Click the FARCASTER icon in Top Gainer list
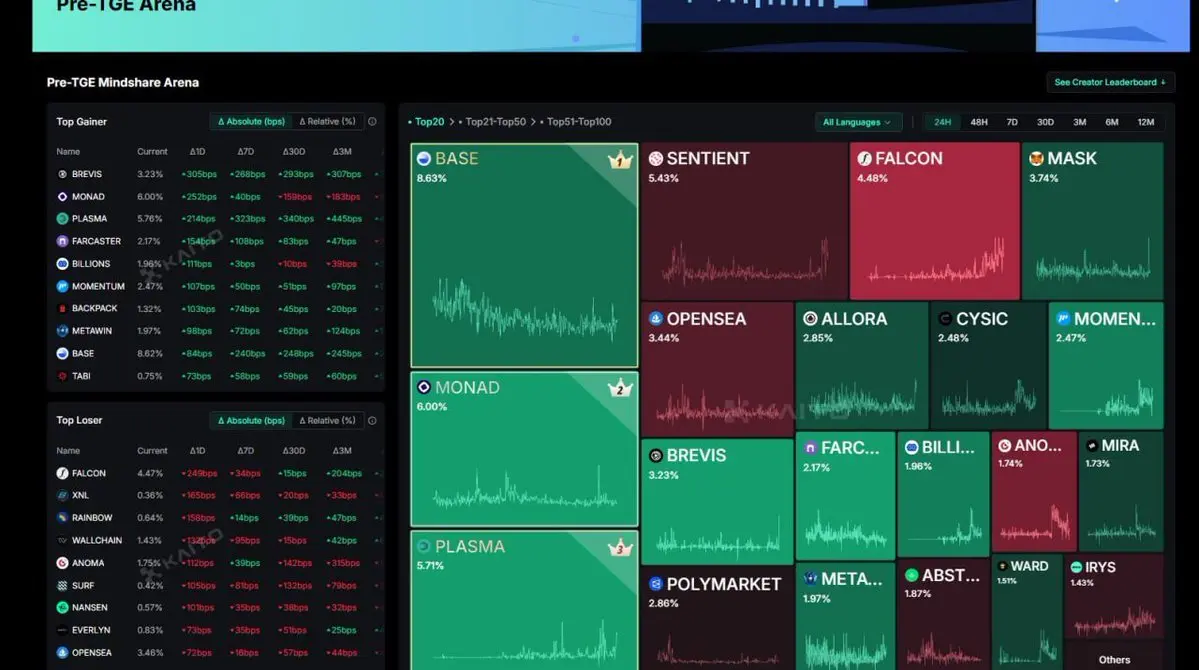This screenshot has width=1199, height=670. coord(63,241)
